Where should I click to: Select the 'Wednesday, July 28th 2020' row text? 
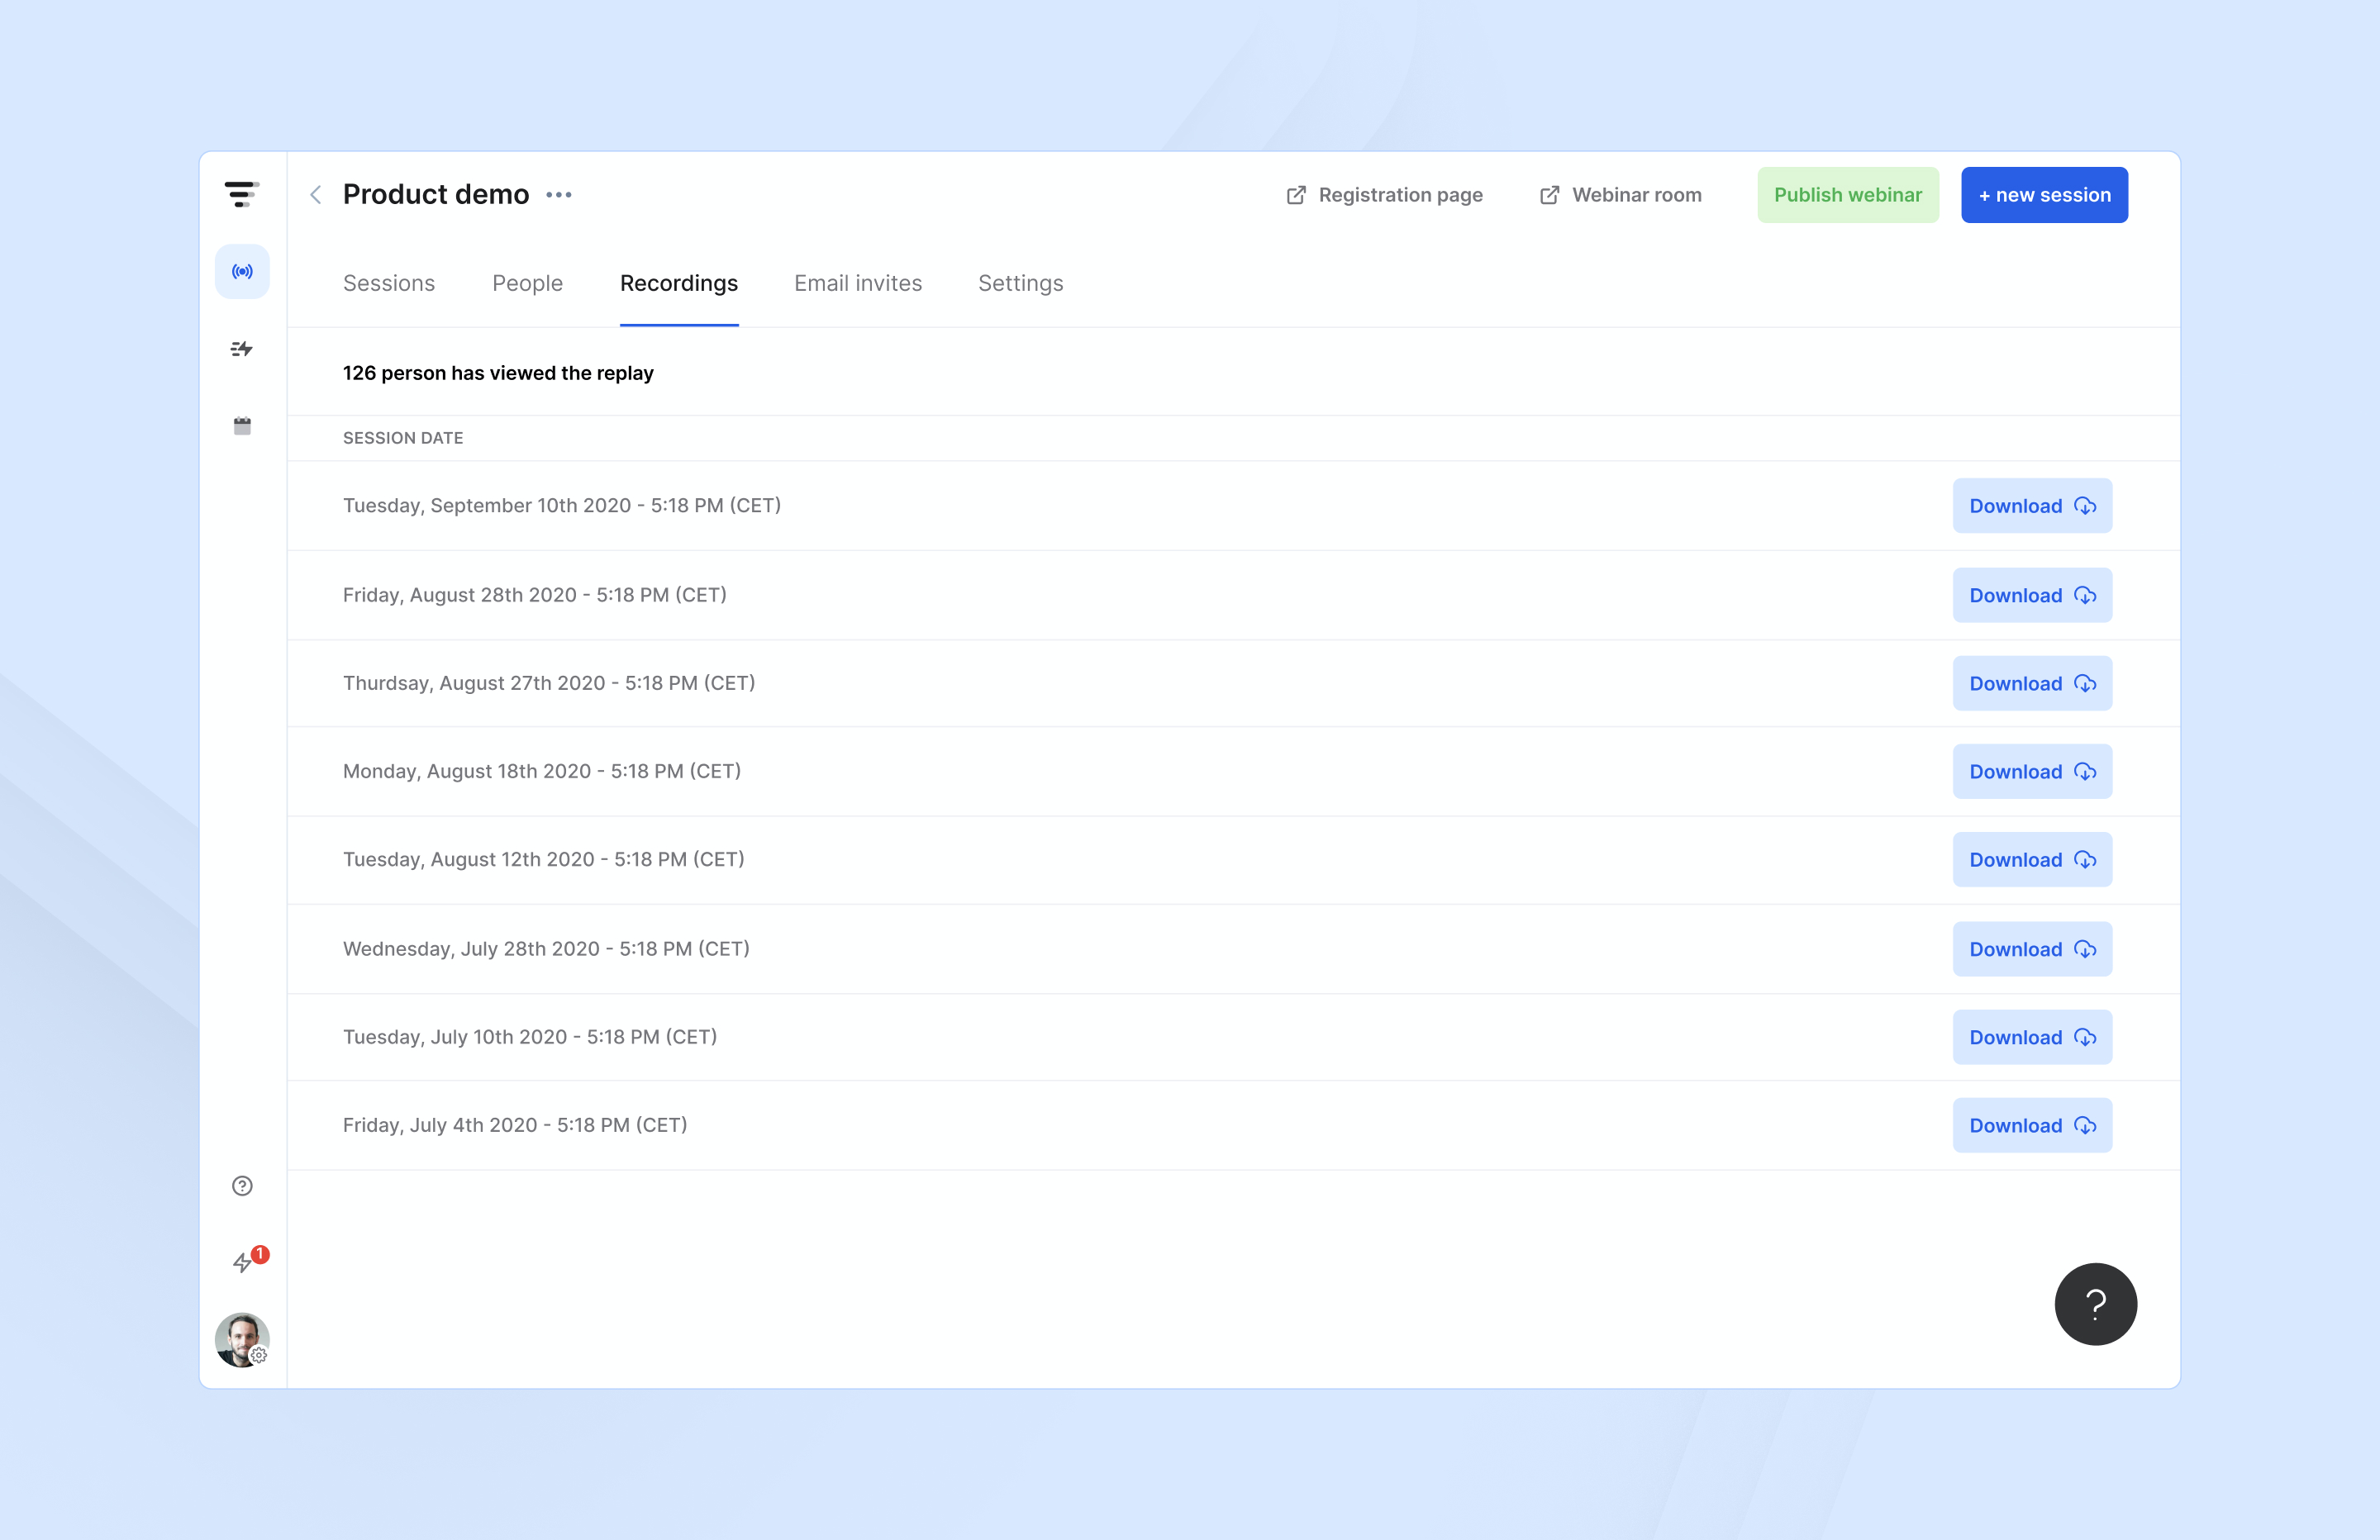click(546, 948)
